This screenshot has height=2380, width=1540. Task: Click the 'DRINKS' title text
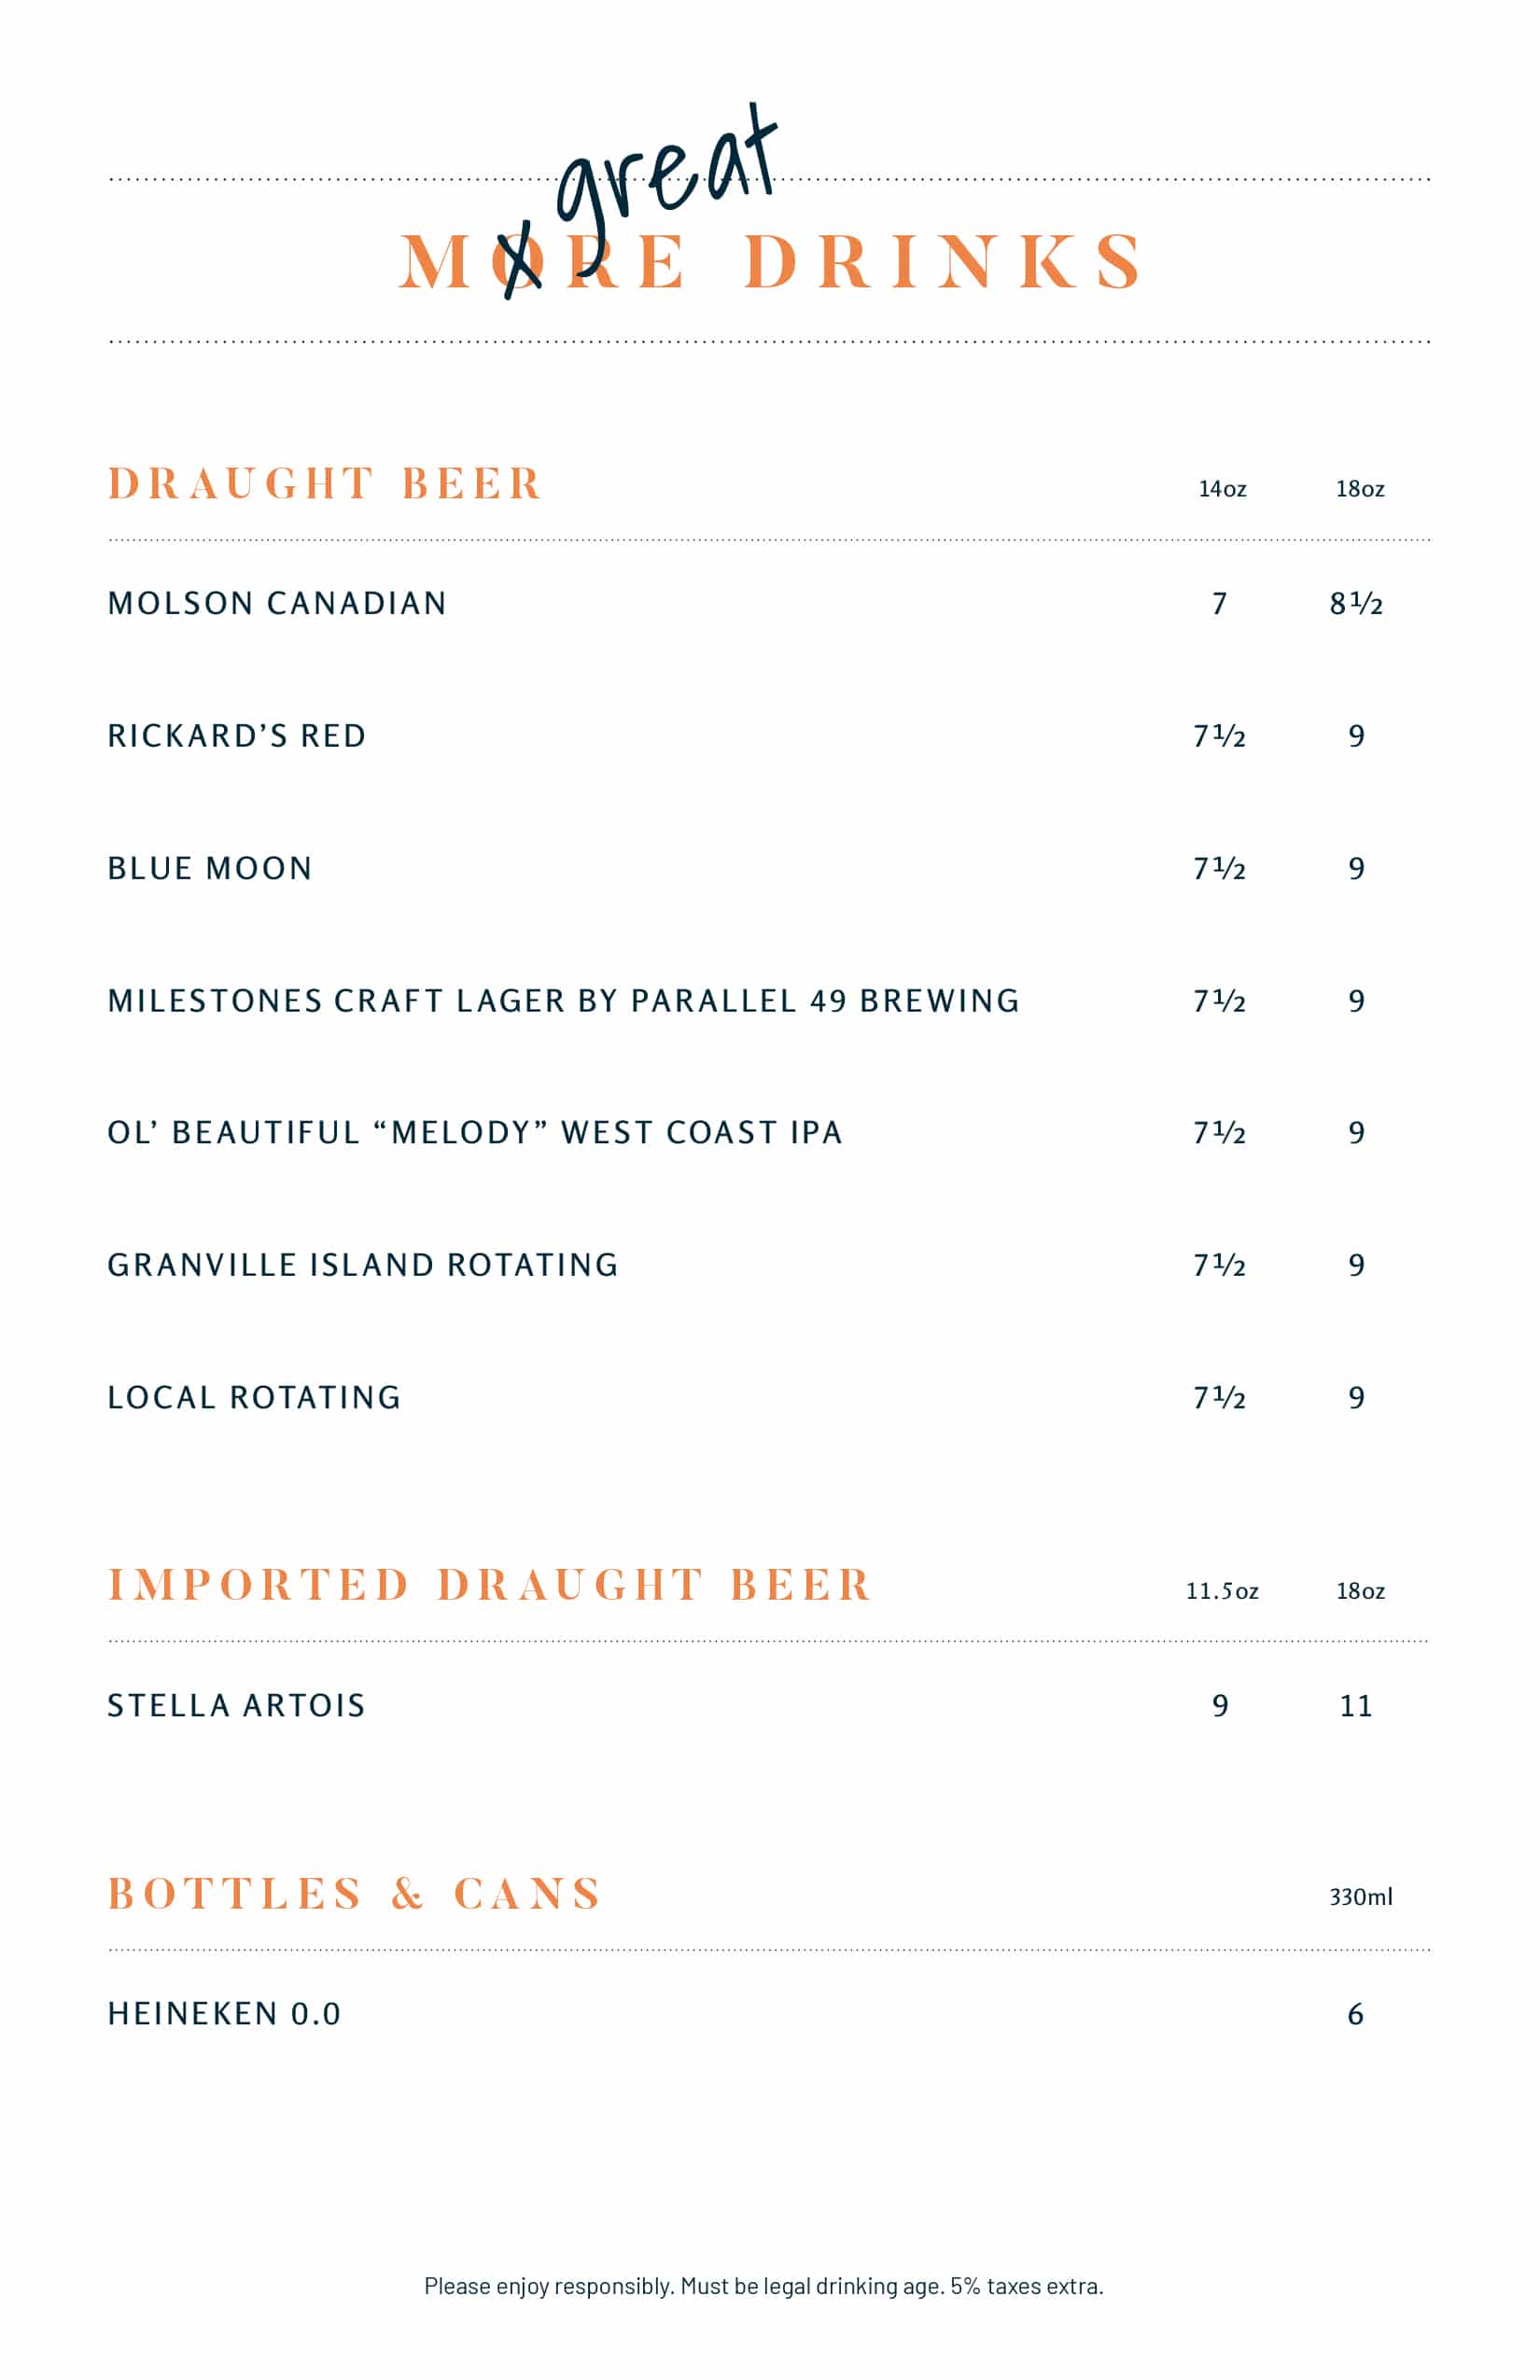coord(943,263)
